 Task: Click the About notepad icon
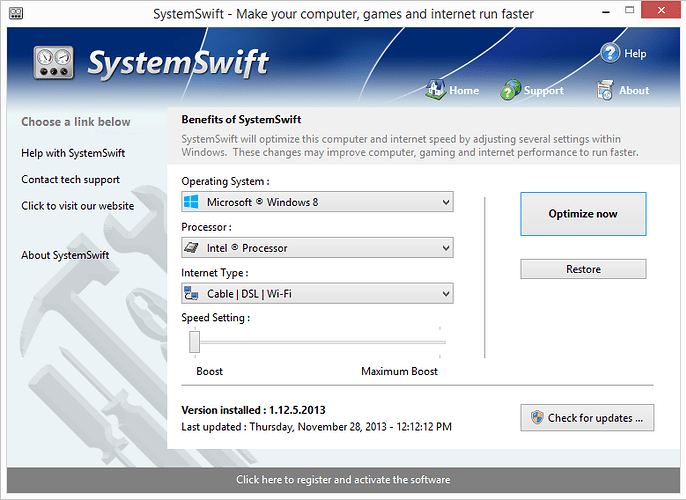pyautogui.click(x=605, y=90)
